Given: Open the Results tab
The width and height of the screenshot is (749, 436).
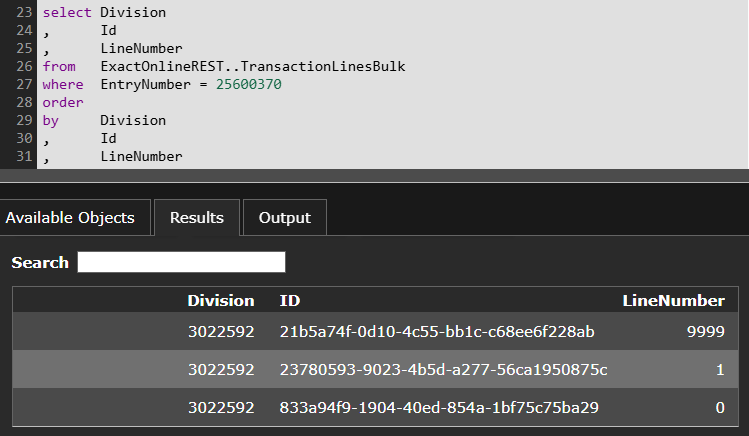Looking at the screenshot, I should coord(196,218).
